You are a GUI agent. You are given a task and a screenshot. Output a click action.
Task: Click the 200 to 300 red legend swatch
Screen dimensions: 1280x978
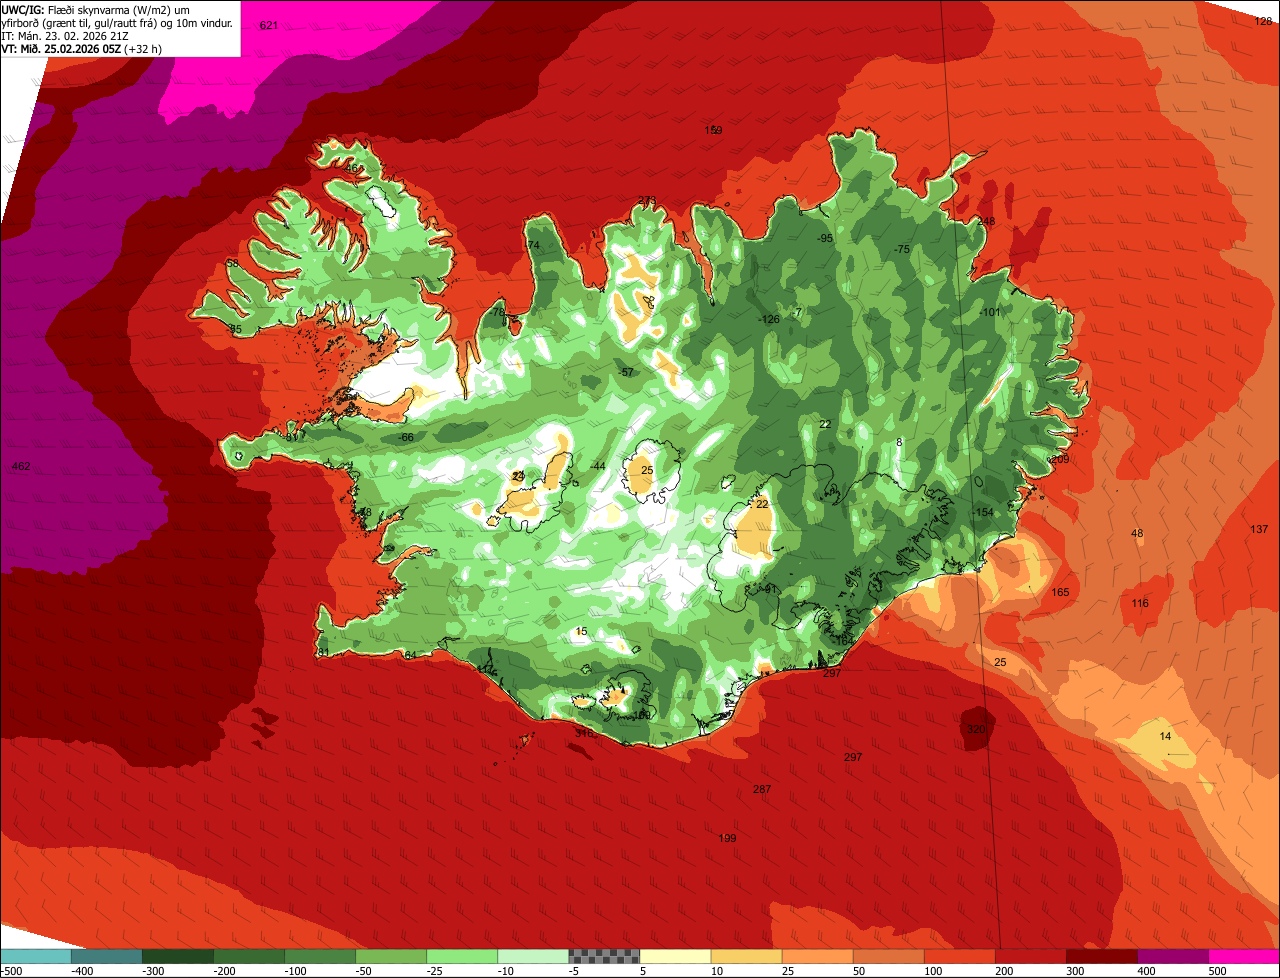[x=1030, y=956]
